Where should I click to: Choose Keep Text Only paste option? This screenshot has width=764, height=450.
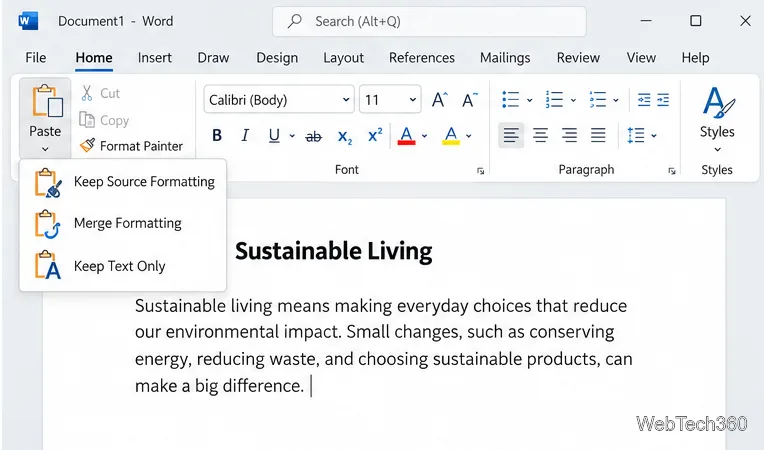[123, 266]
